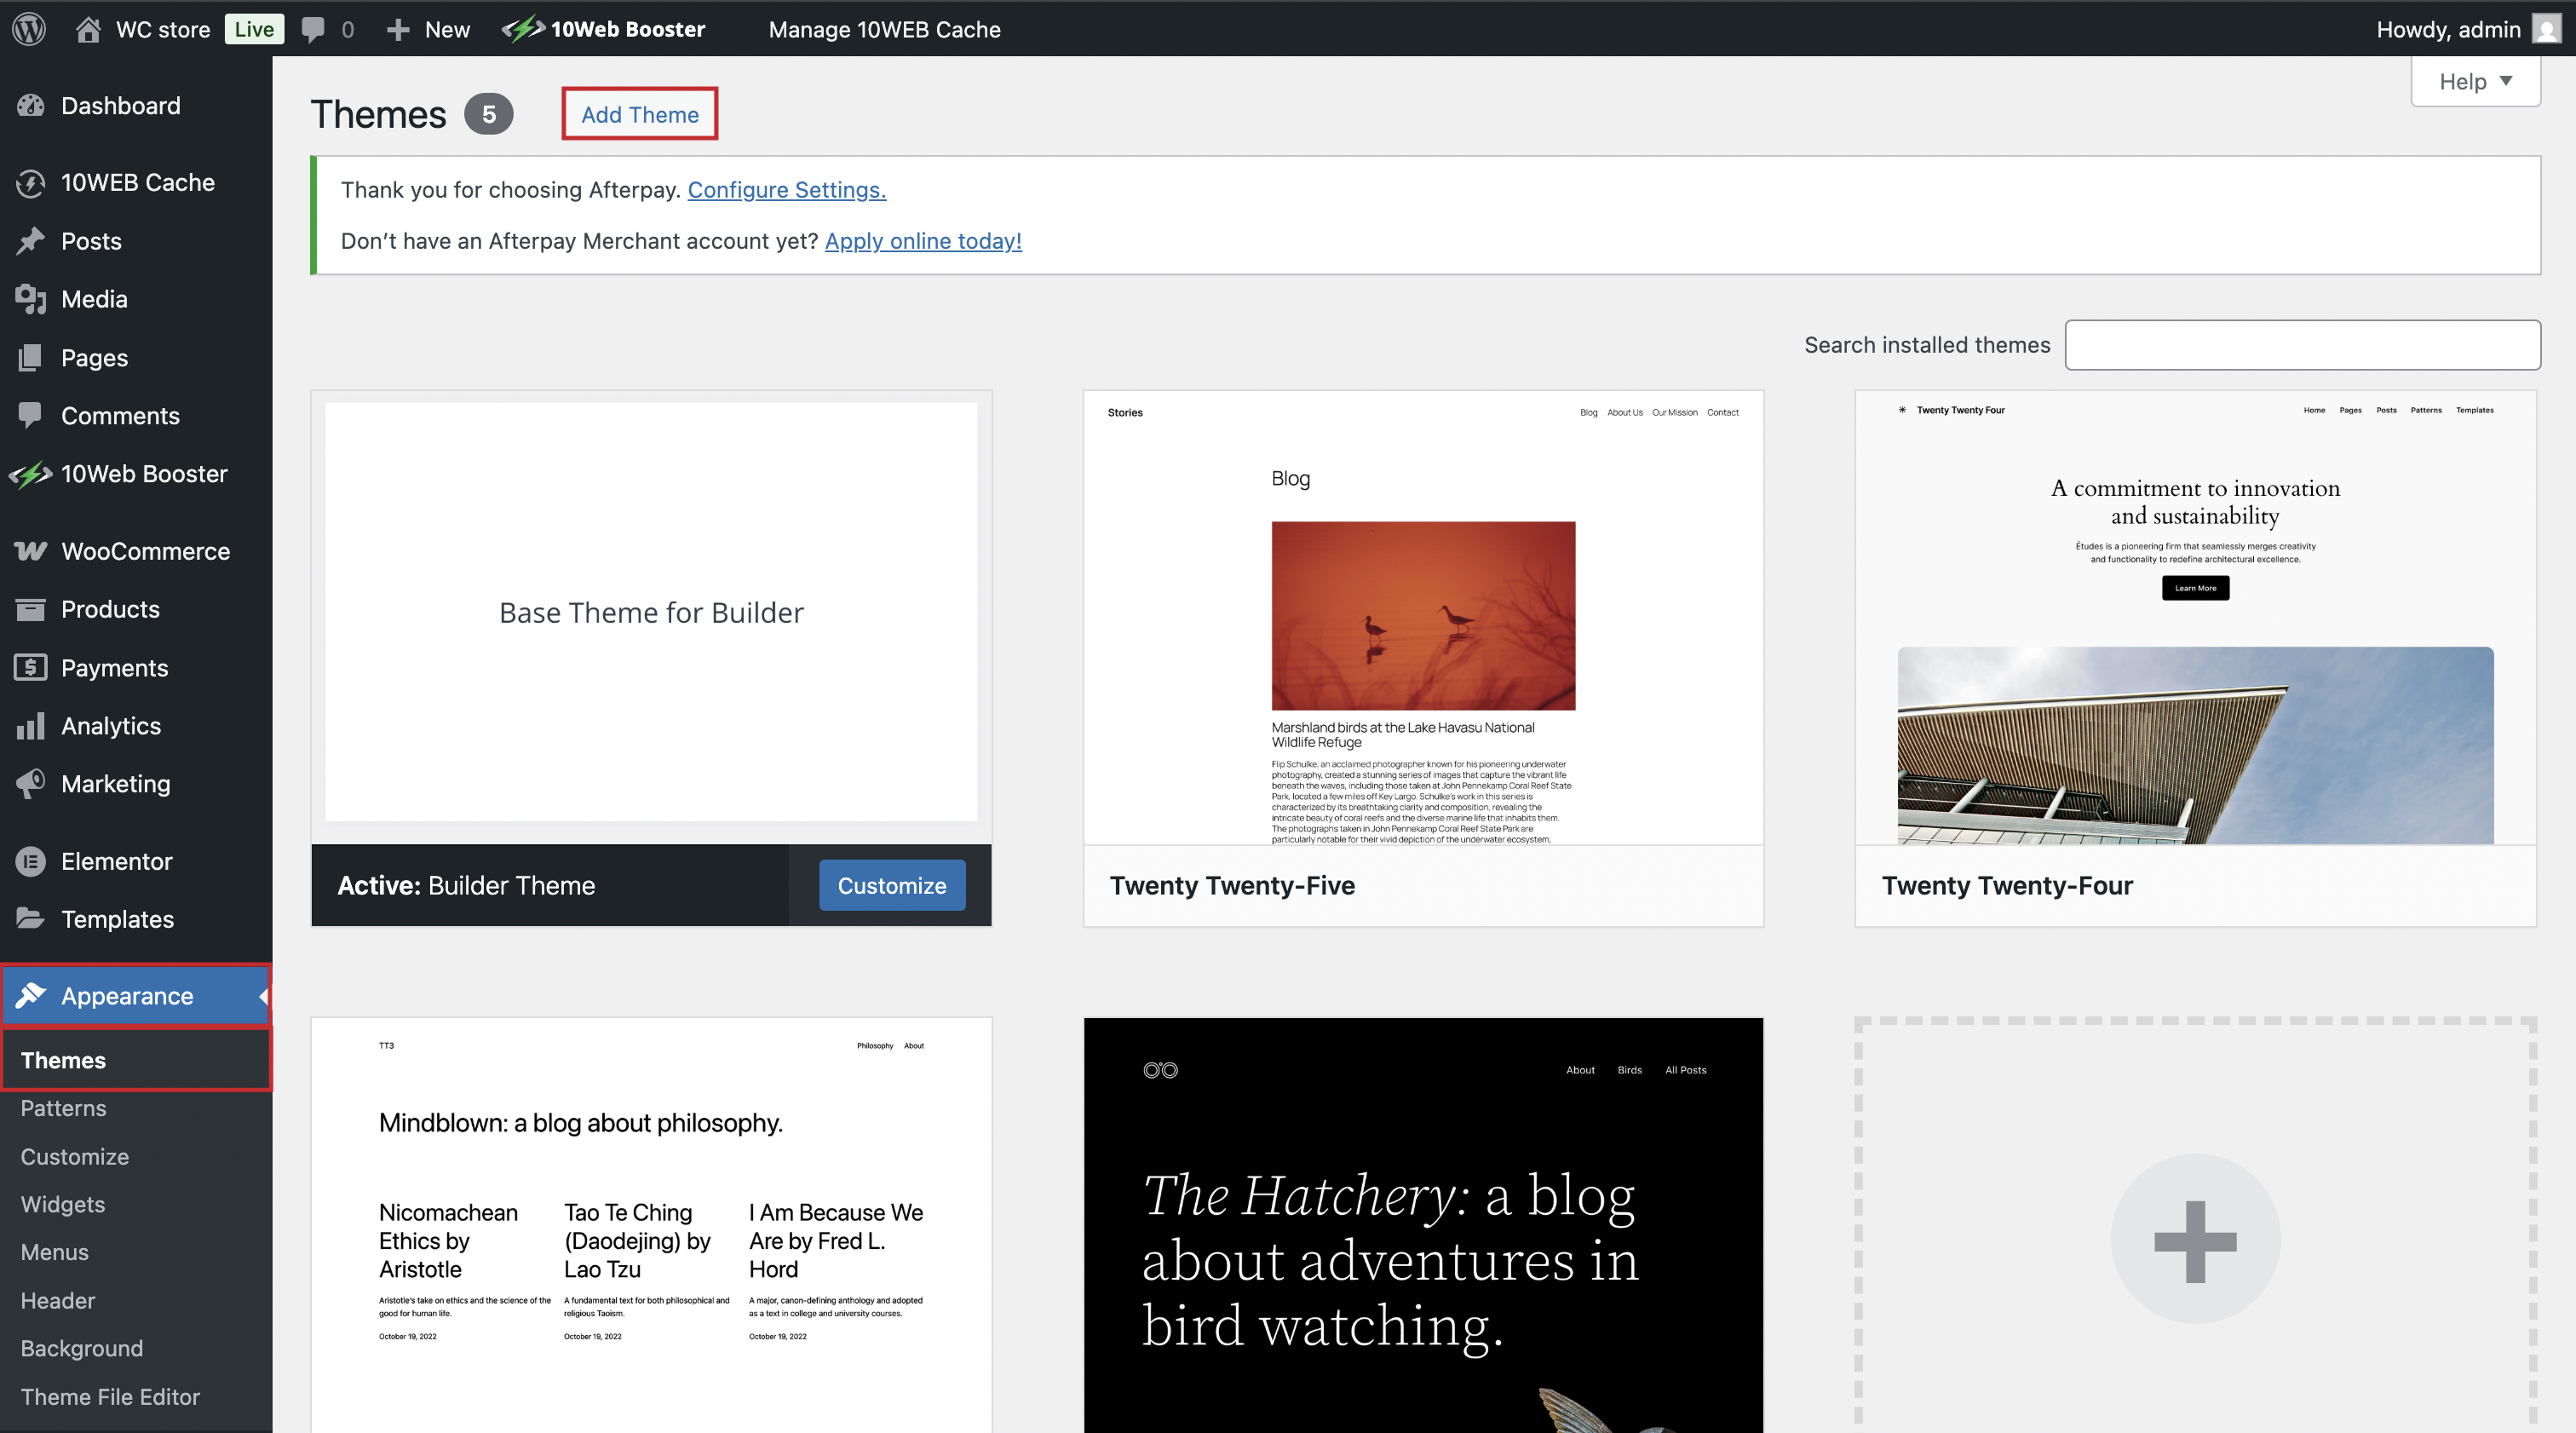Select the Twenty Twenty-Five theme thumbnail
Image resolution: width=2576 pixels, height=1433 pixels.
1423,617
